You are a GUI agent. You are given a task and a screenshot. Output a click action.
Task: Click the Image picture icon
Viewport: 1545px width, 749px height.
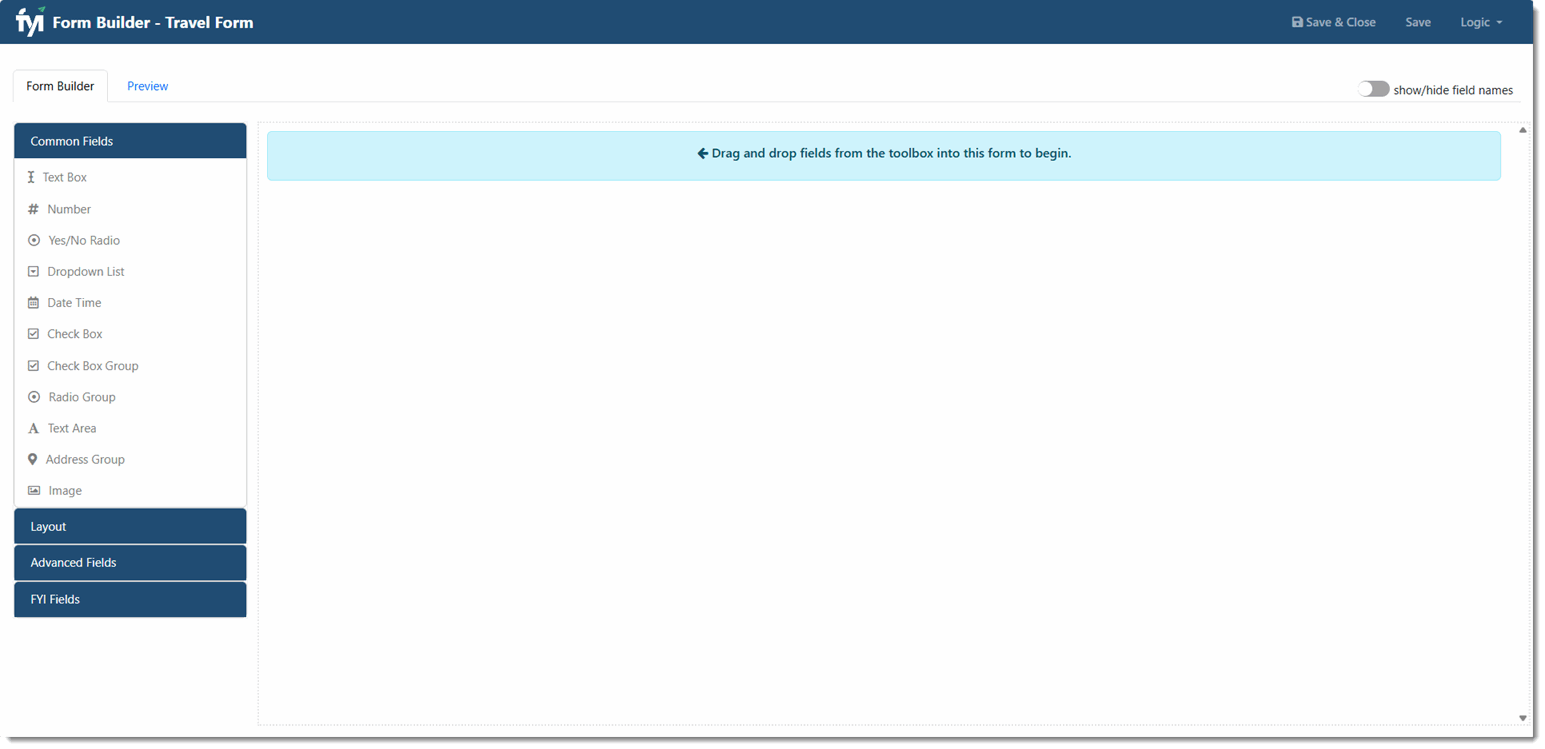pos(34,491)
